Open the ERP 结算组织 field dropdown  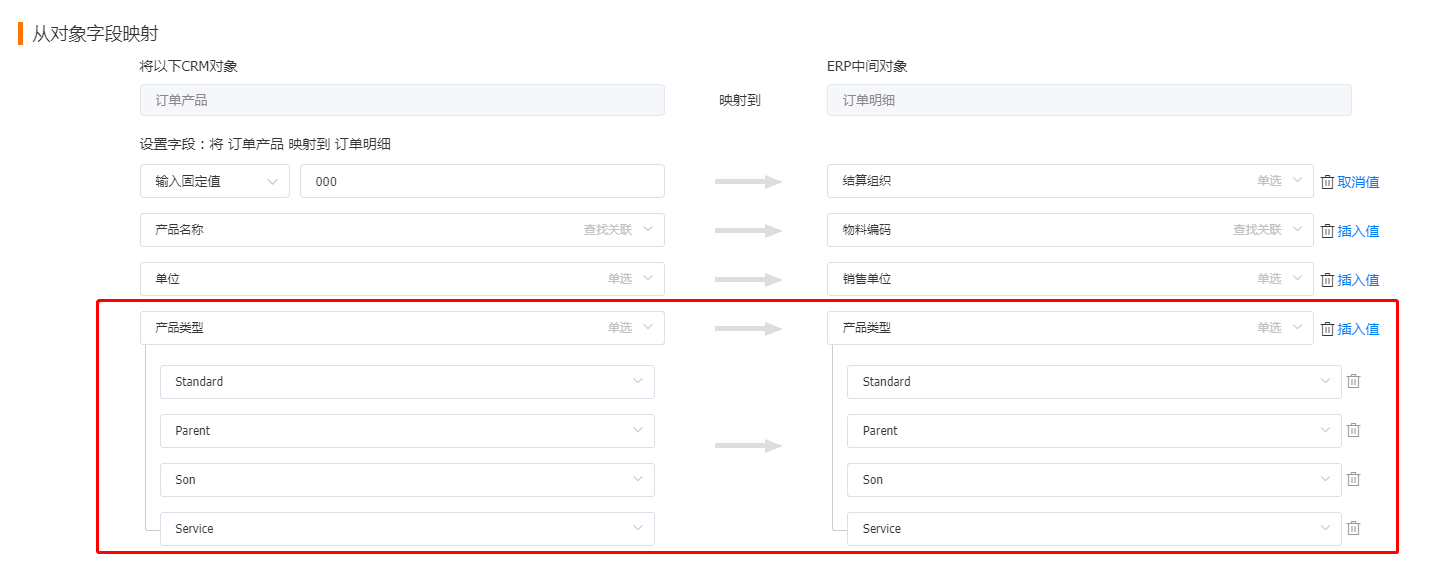click(1070, 181)
